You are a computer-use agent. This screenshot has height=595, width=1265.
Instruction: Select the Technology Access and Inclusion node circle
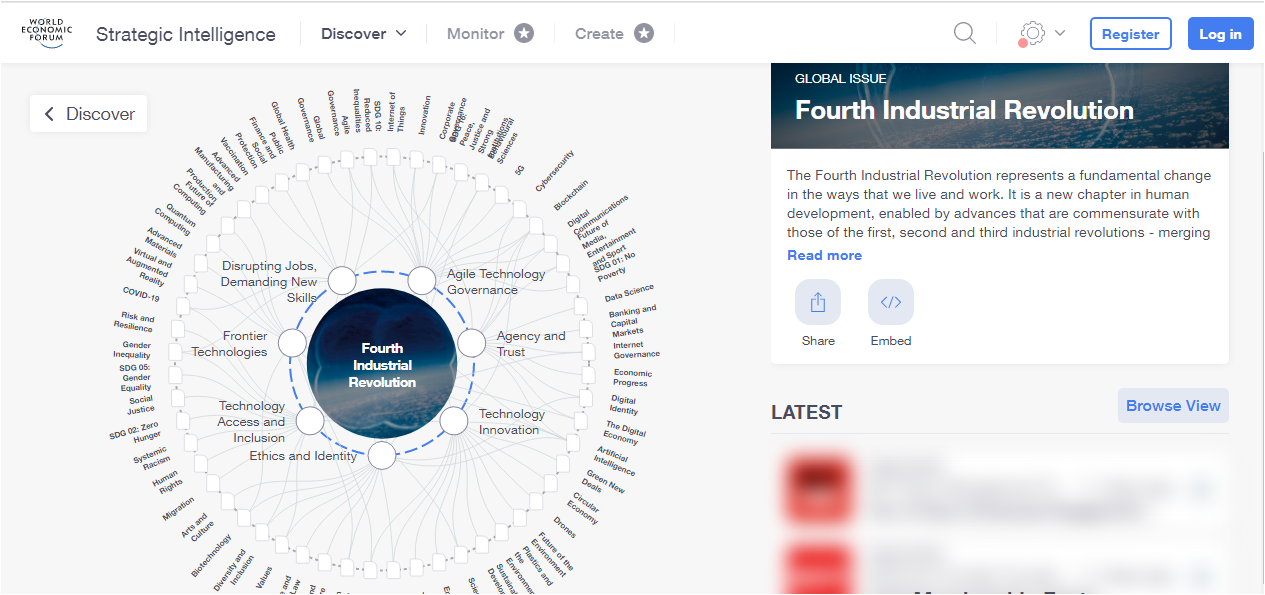click(x=310, y=421)
